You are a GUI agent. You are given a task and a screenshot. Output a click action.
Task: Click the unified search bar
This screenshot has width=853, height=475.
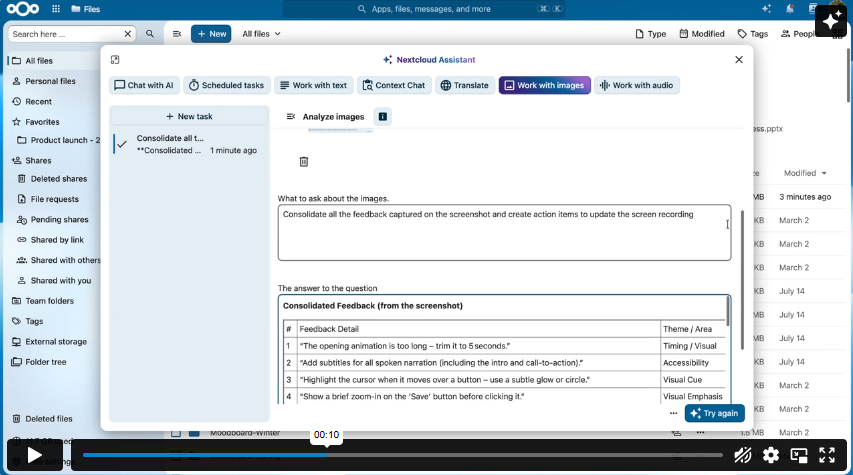coord(423,9)
